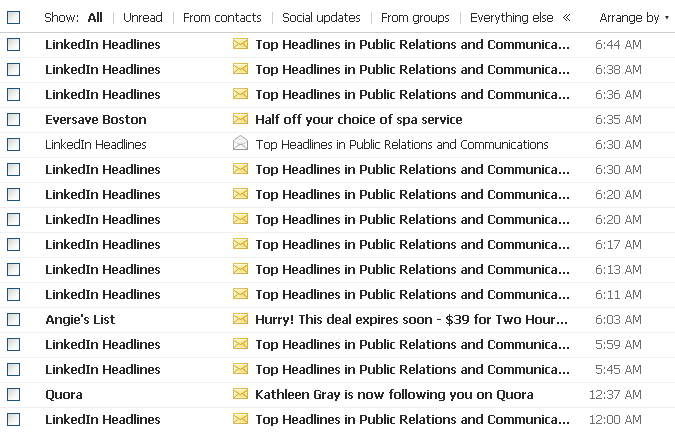This screenshot has width=675, height=432.
Task: Click the envelope icon on the 6:36 AM LinkedIn message
Action: pyautogui.click(x=240, y=94)
